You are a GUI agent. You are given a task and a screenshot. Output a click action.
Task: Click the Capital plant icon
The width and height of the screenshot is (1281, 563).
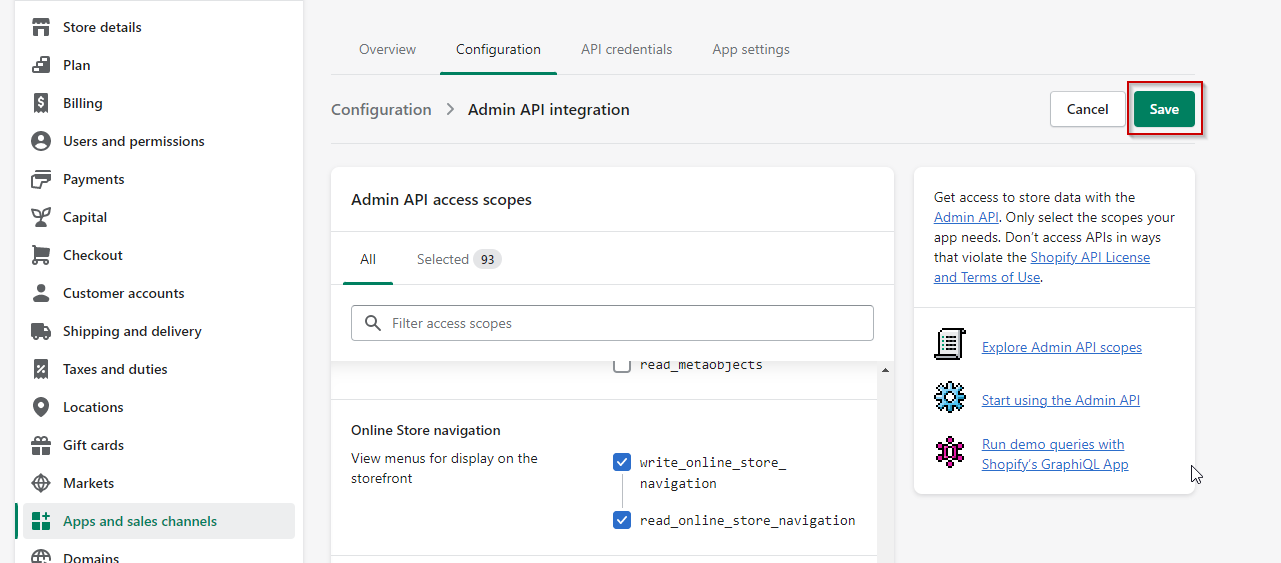click(x=41, y=217)
